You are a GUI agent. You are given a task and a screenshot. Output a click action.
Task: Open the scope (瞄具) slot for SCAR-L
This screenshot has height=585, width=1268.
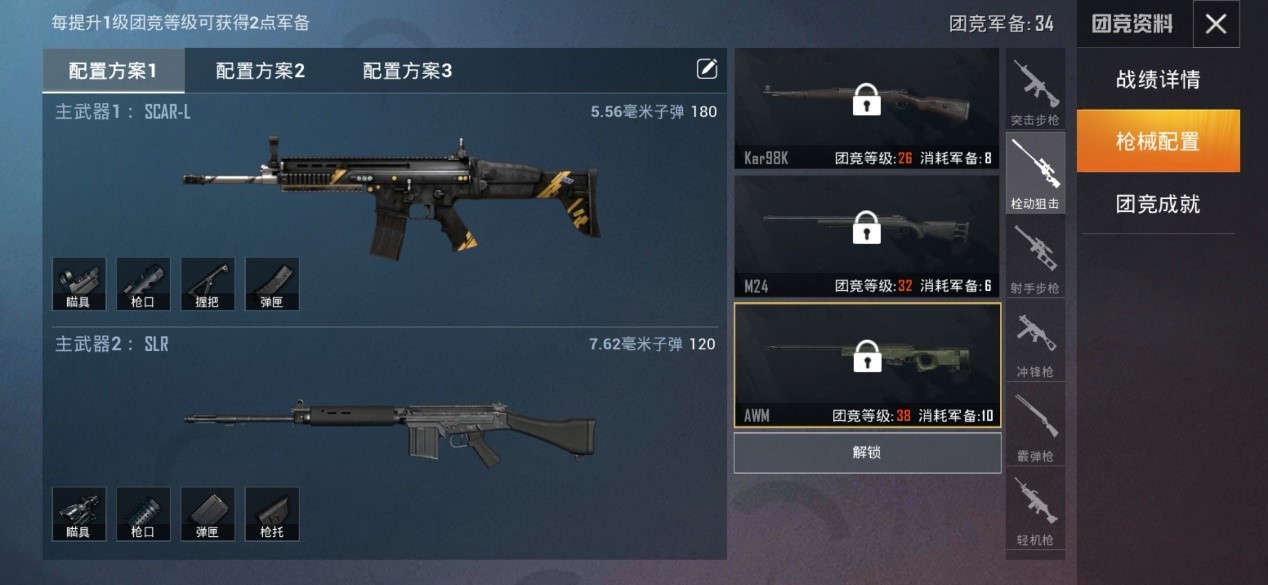pyautogui.click(x=78, y=284)
